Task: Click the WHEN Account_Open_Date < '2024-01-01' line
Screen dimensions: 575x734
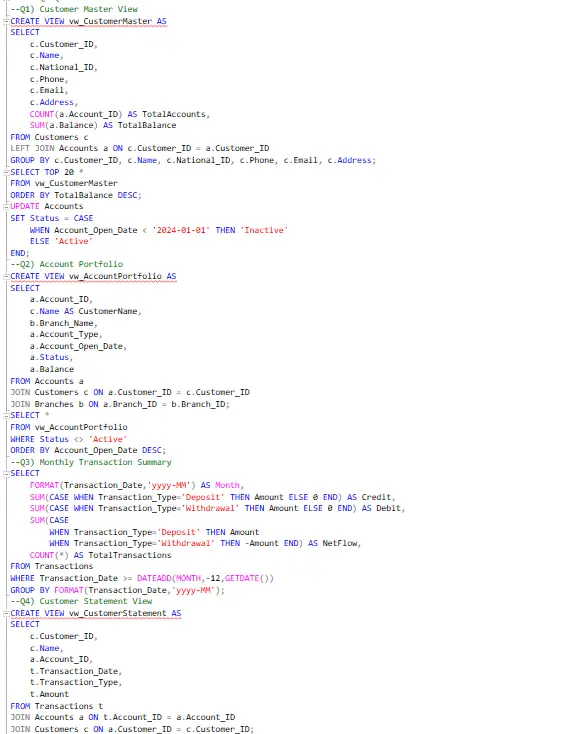Action: tap(159, 230)
